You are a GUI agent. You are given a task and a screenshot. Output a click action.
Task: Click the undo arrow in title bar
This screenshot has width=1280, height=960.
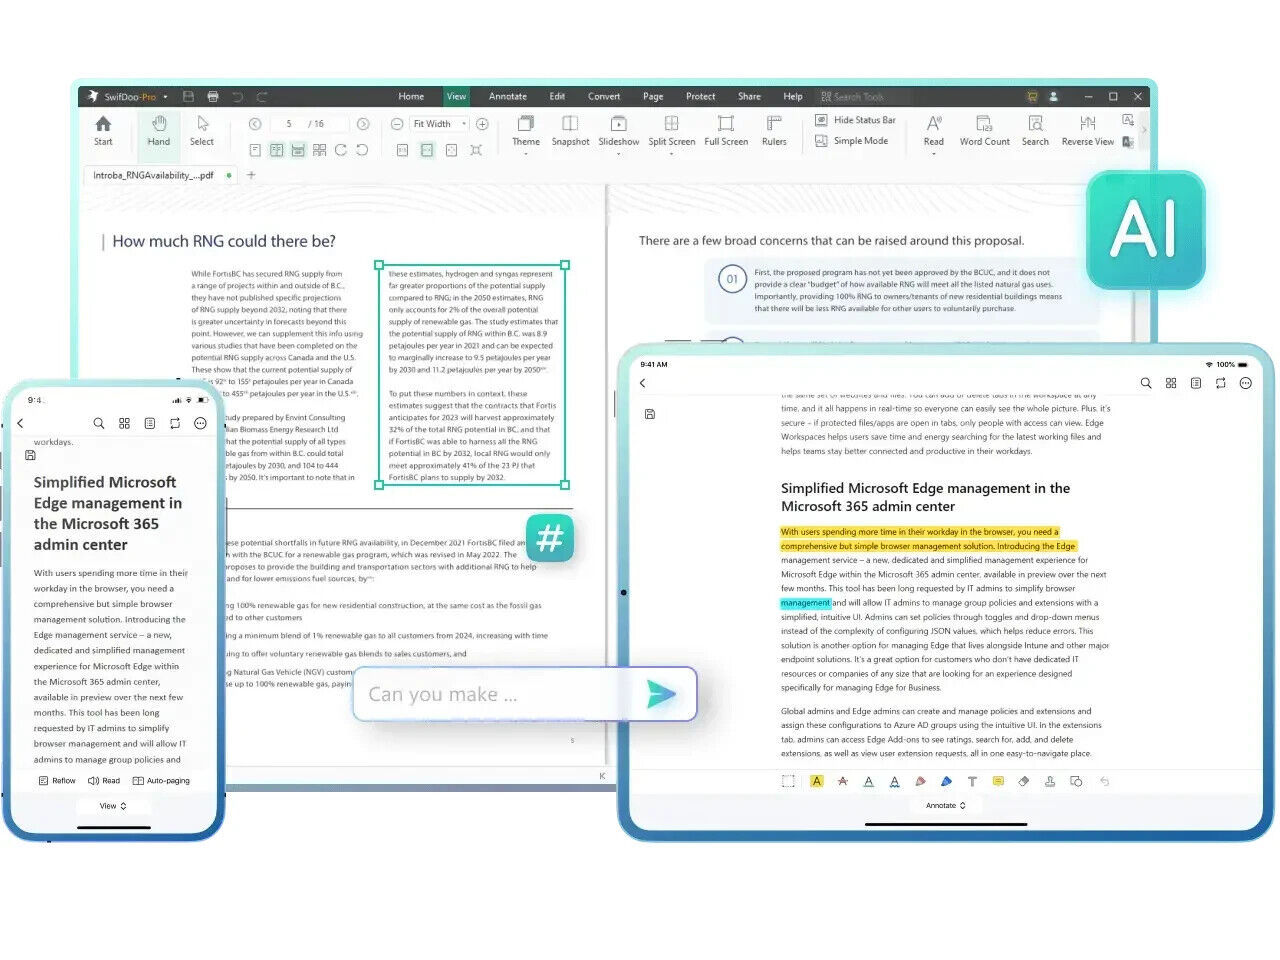point(238,97)
